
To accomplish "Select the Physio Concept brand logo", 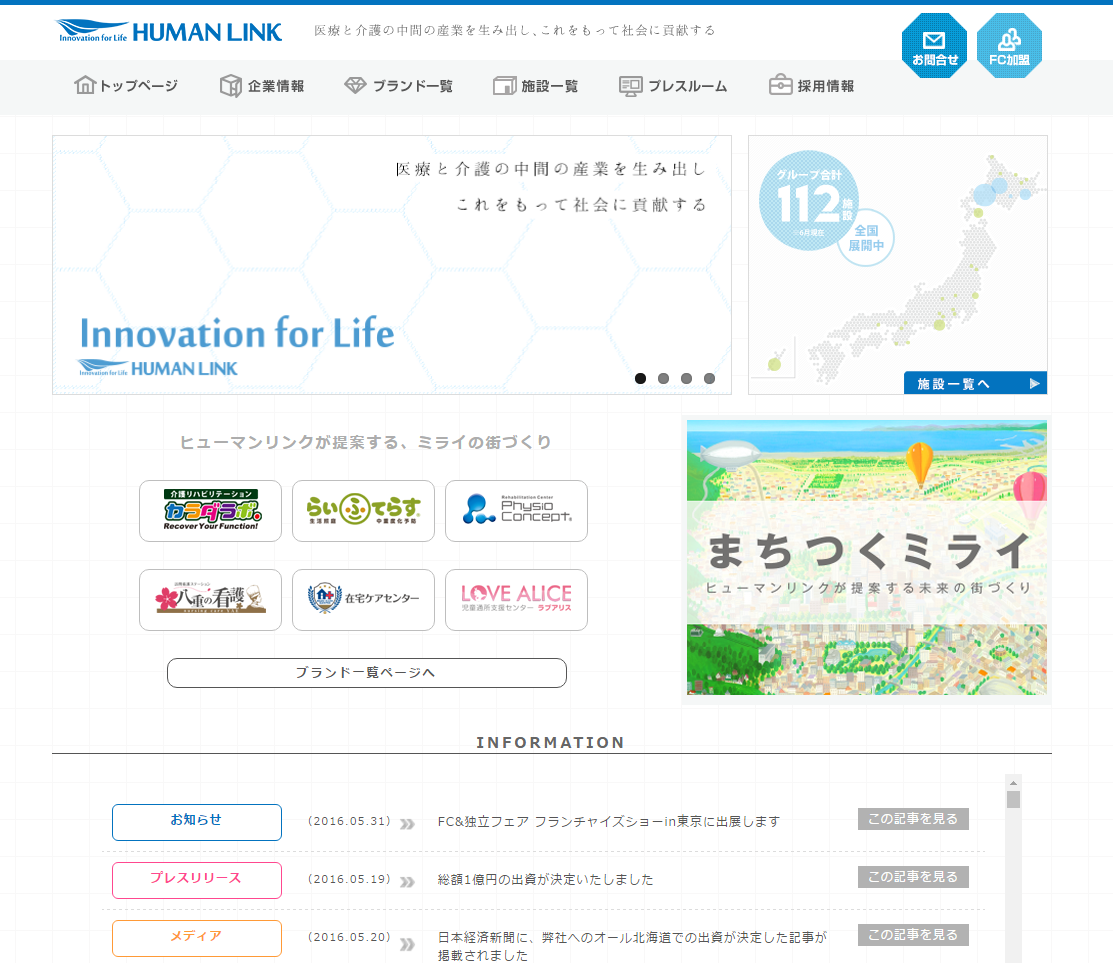I will click(x=516, y=511).
